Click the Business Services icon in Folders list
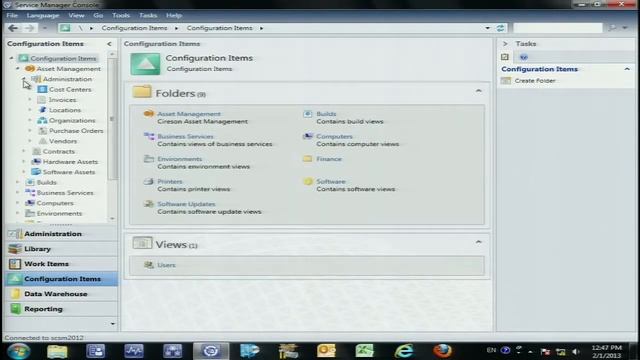 click(x=149, y=136)
